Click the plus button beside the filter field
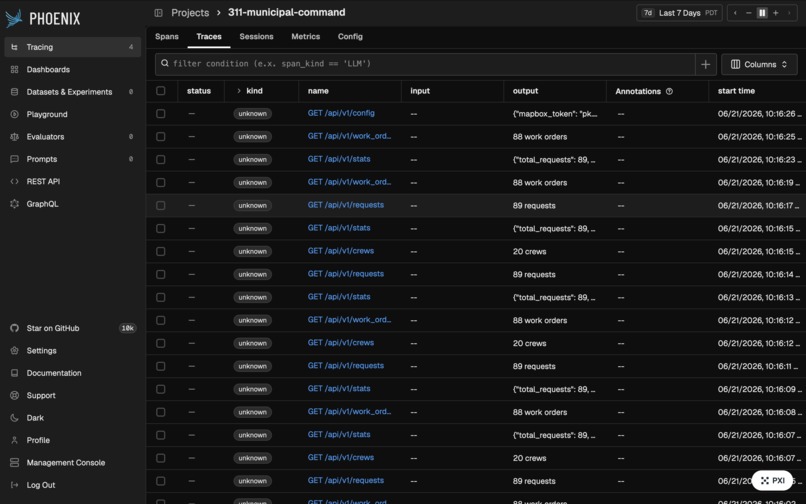This screenshot has height=504, width=806. click(705, 64)
